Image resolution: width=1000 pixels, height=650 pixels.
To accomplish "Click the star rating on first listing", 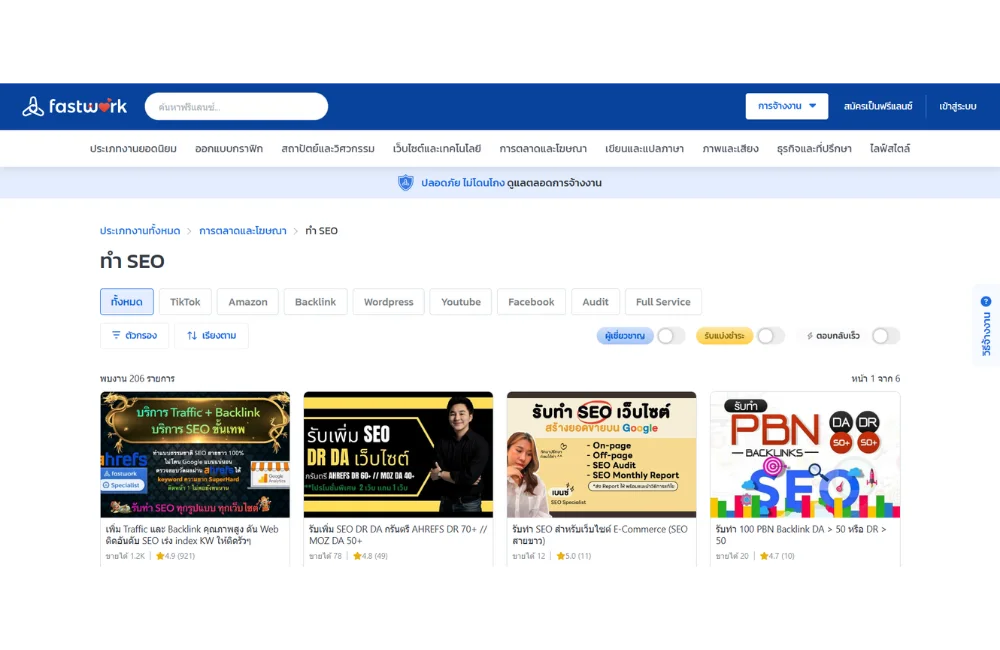I will click(160, 556).
